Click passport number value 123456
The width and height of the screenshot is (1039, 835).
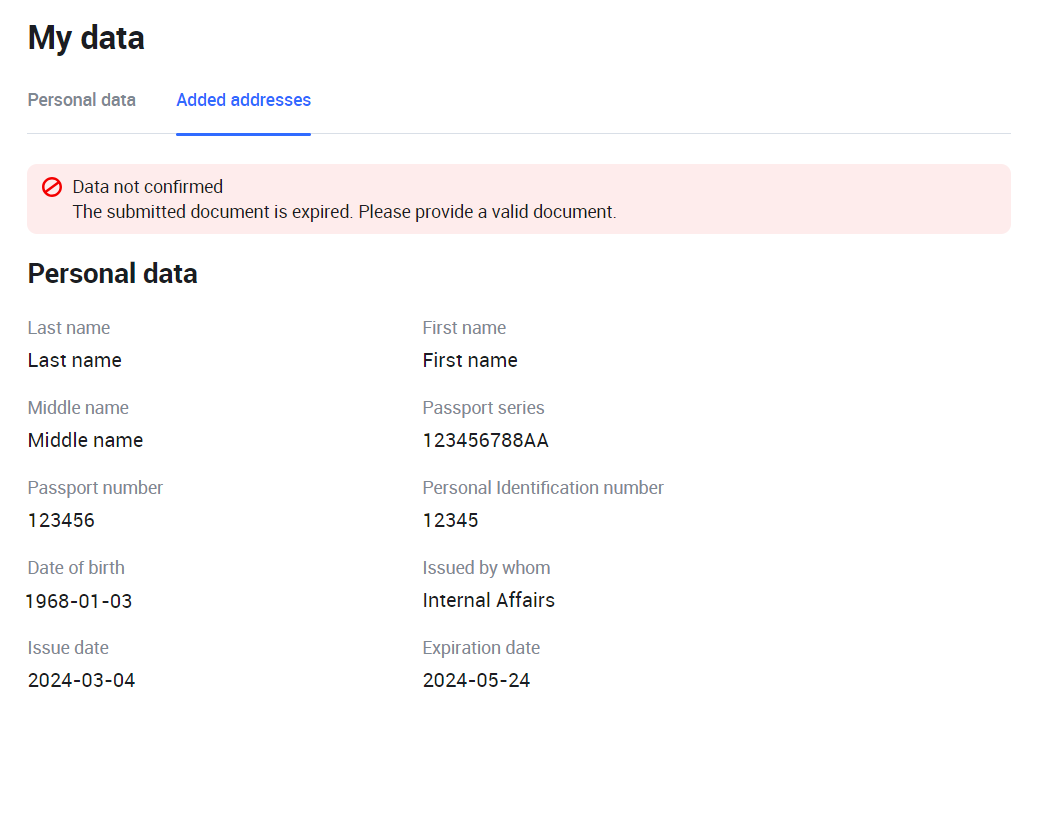[61, 520]
